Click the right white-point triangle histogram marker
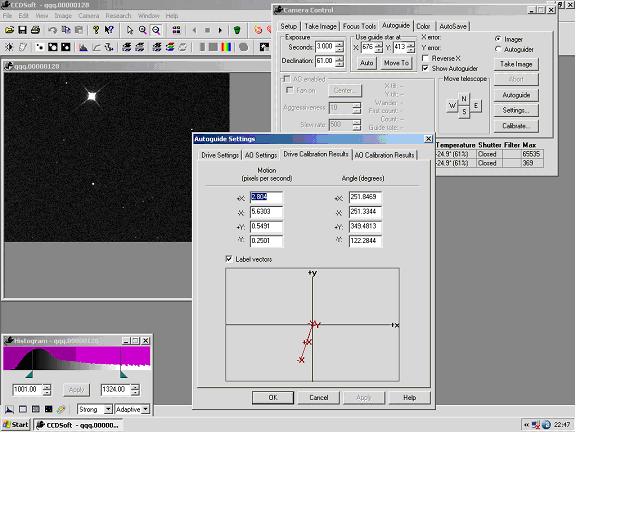This screenshot has width=640, height=512. point(123,374)
